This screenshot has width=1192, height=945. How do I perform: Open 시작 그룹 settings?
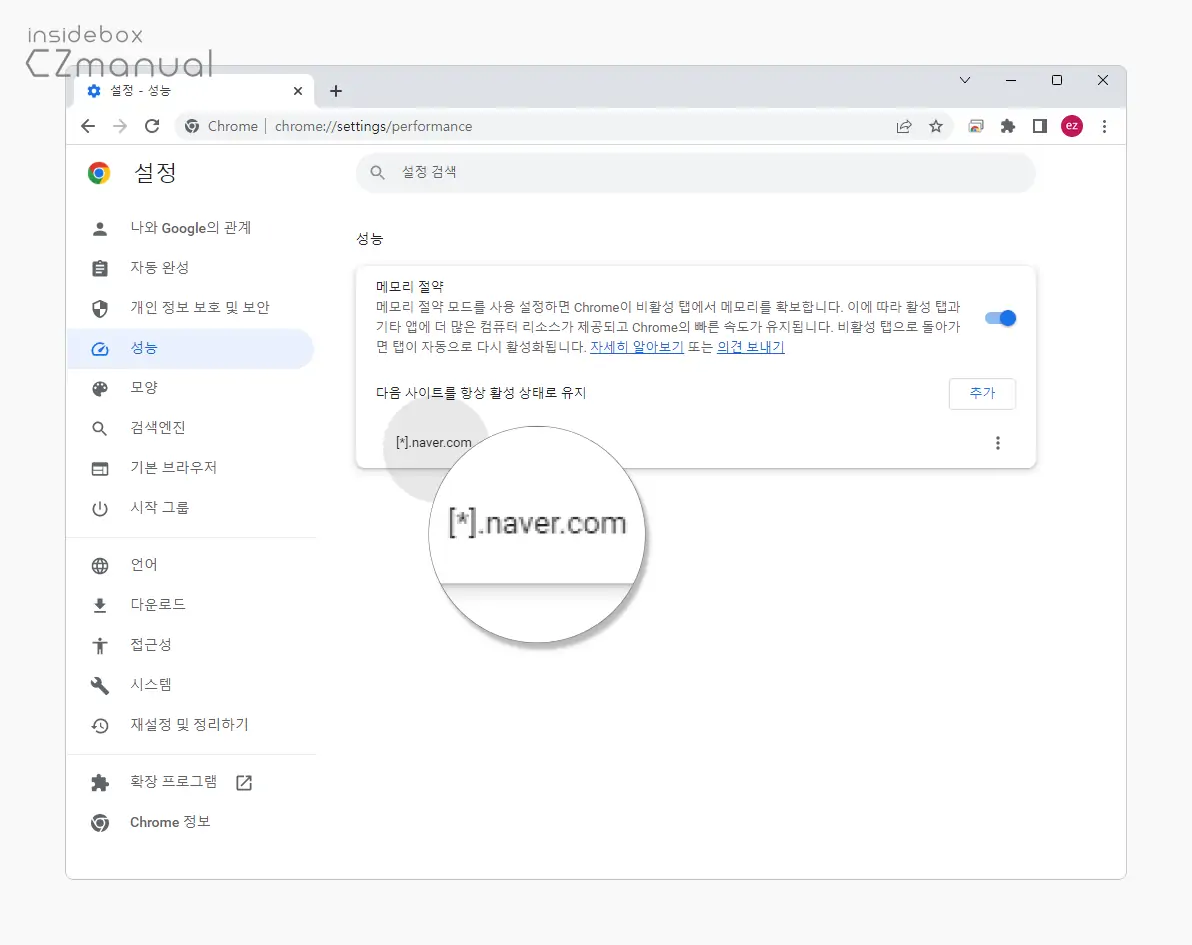pos(190,508)
